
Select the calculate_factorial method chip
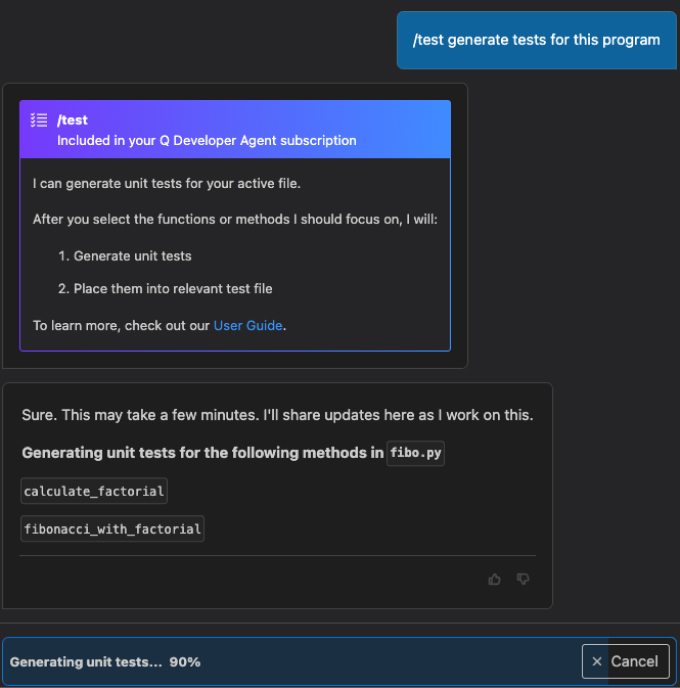(94, 491)
